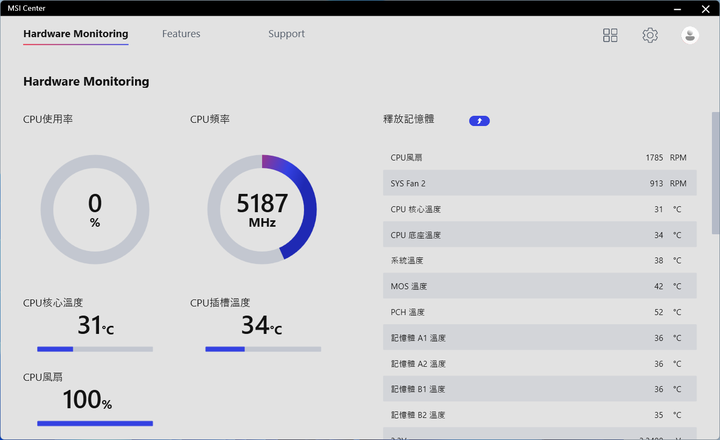Open the user account avatar
Screen dimensions: 720x440
[690, 35]
